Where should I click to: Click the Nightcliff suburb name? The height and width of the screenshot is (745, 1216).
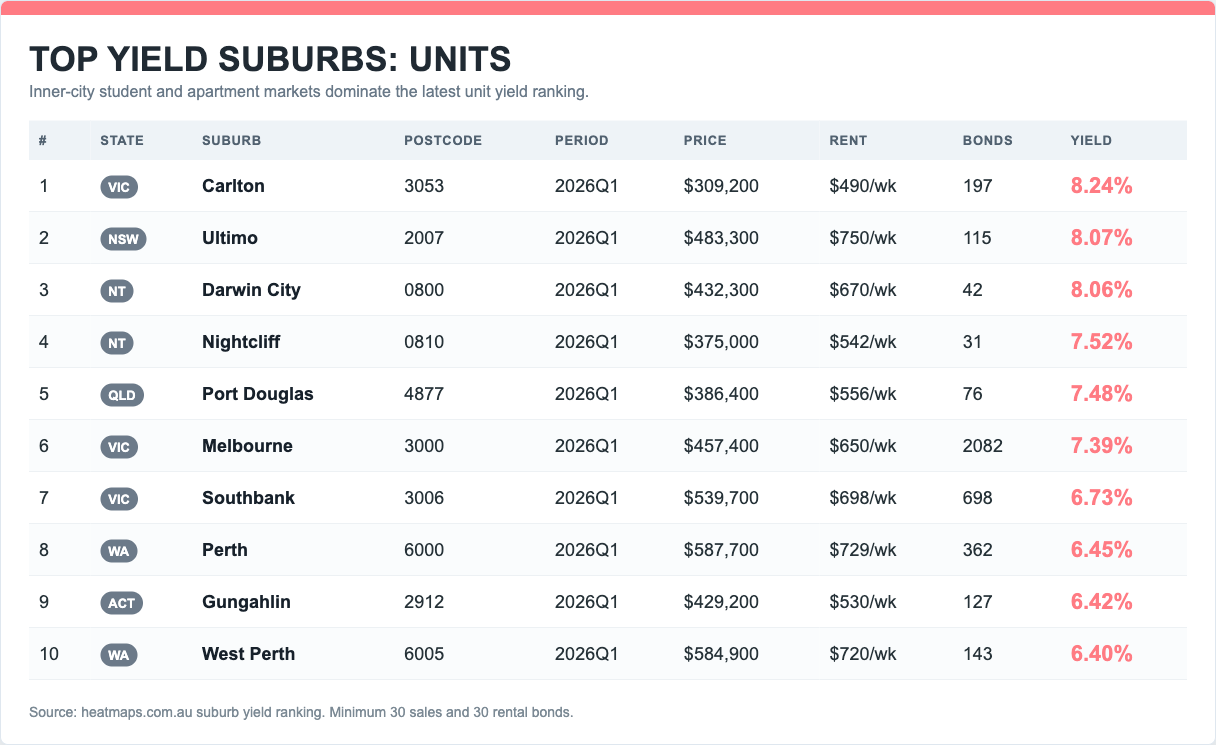click(241, 342)
